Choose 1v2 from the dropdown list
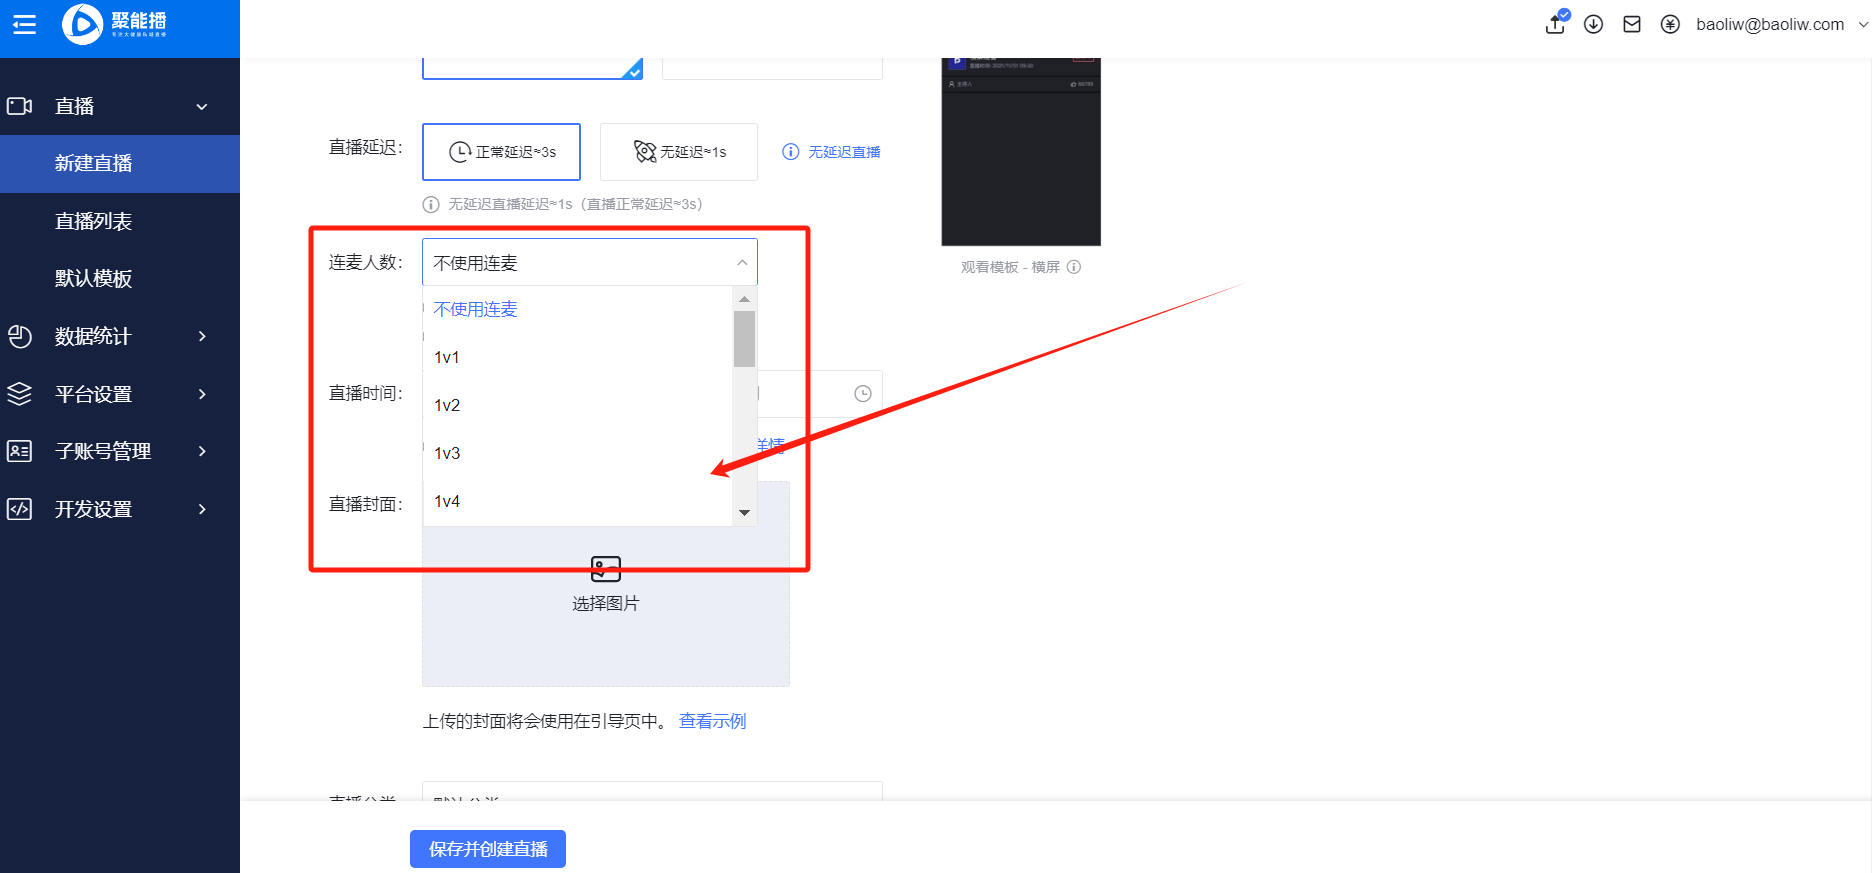The width and height of the screenshot is (1872, 873). click(578, 405)
